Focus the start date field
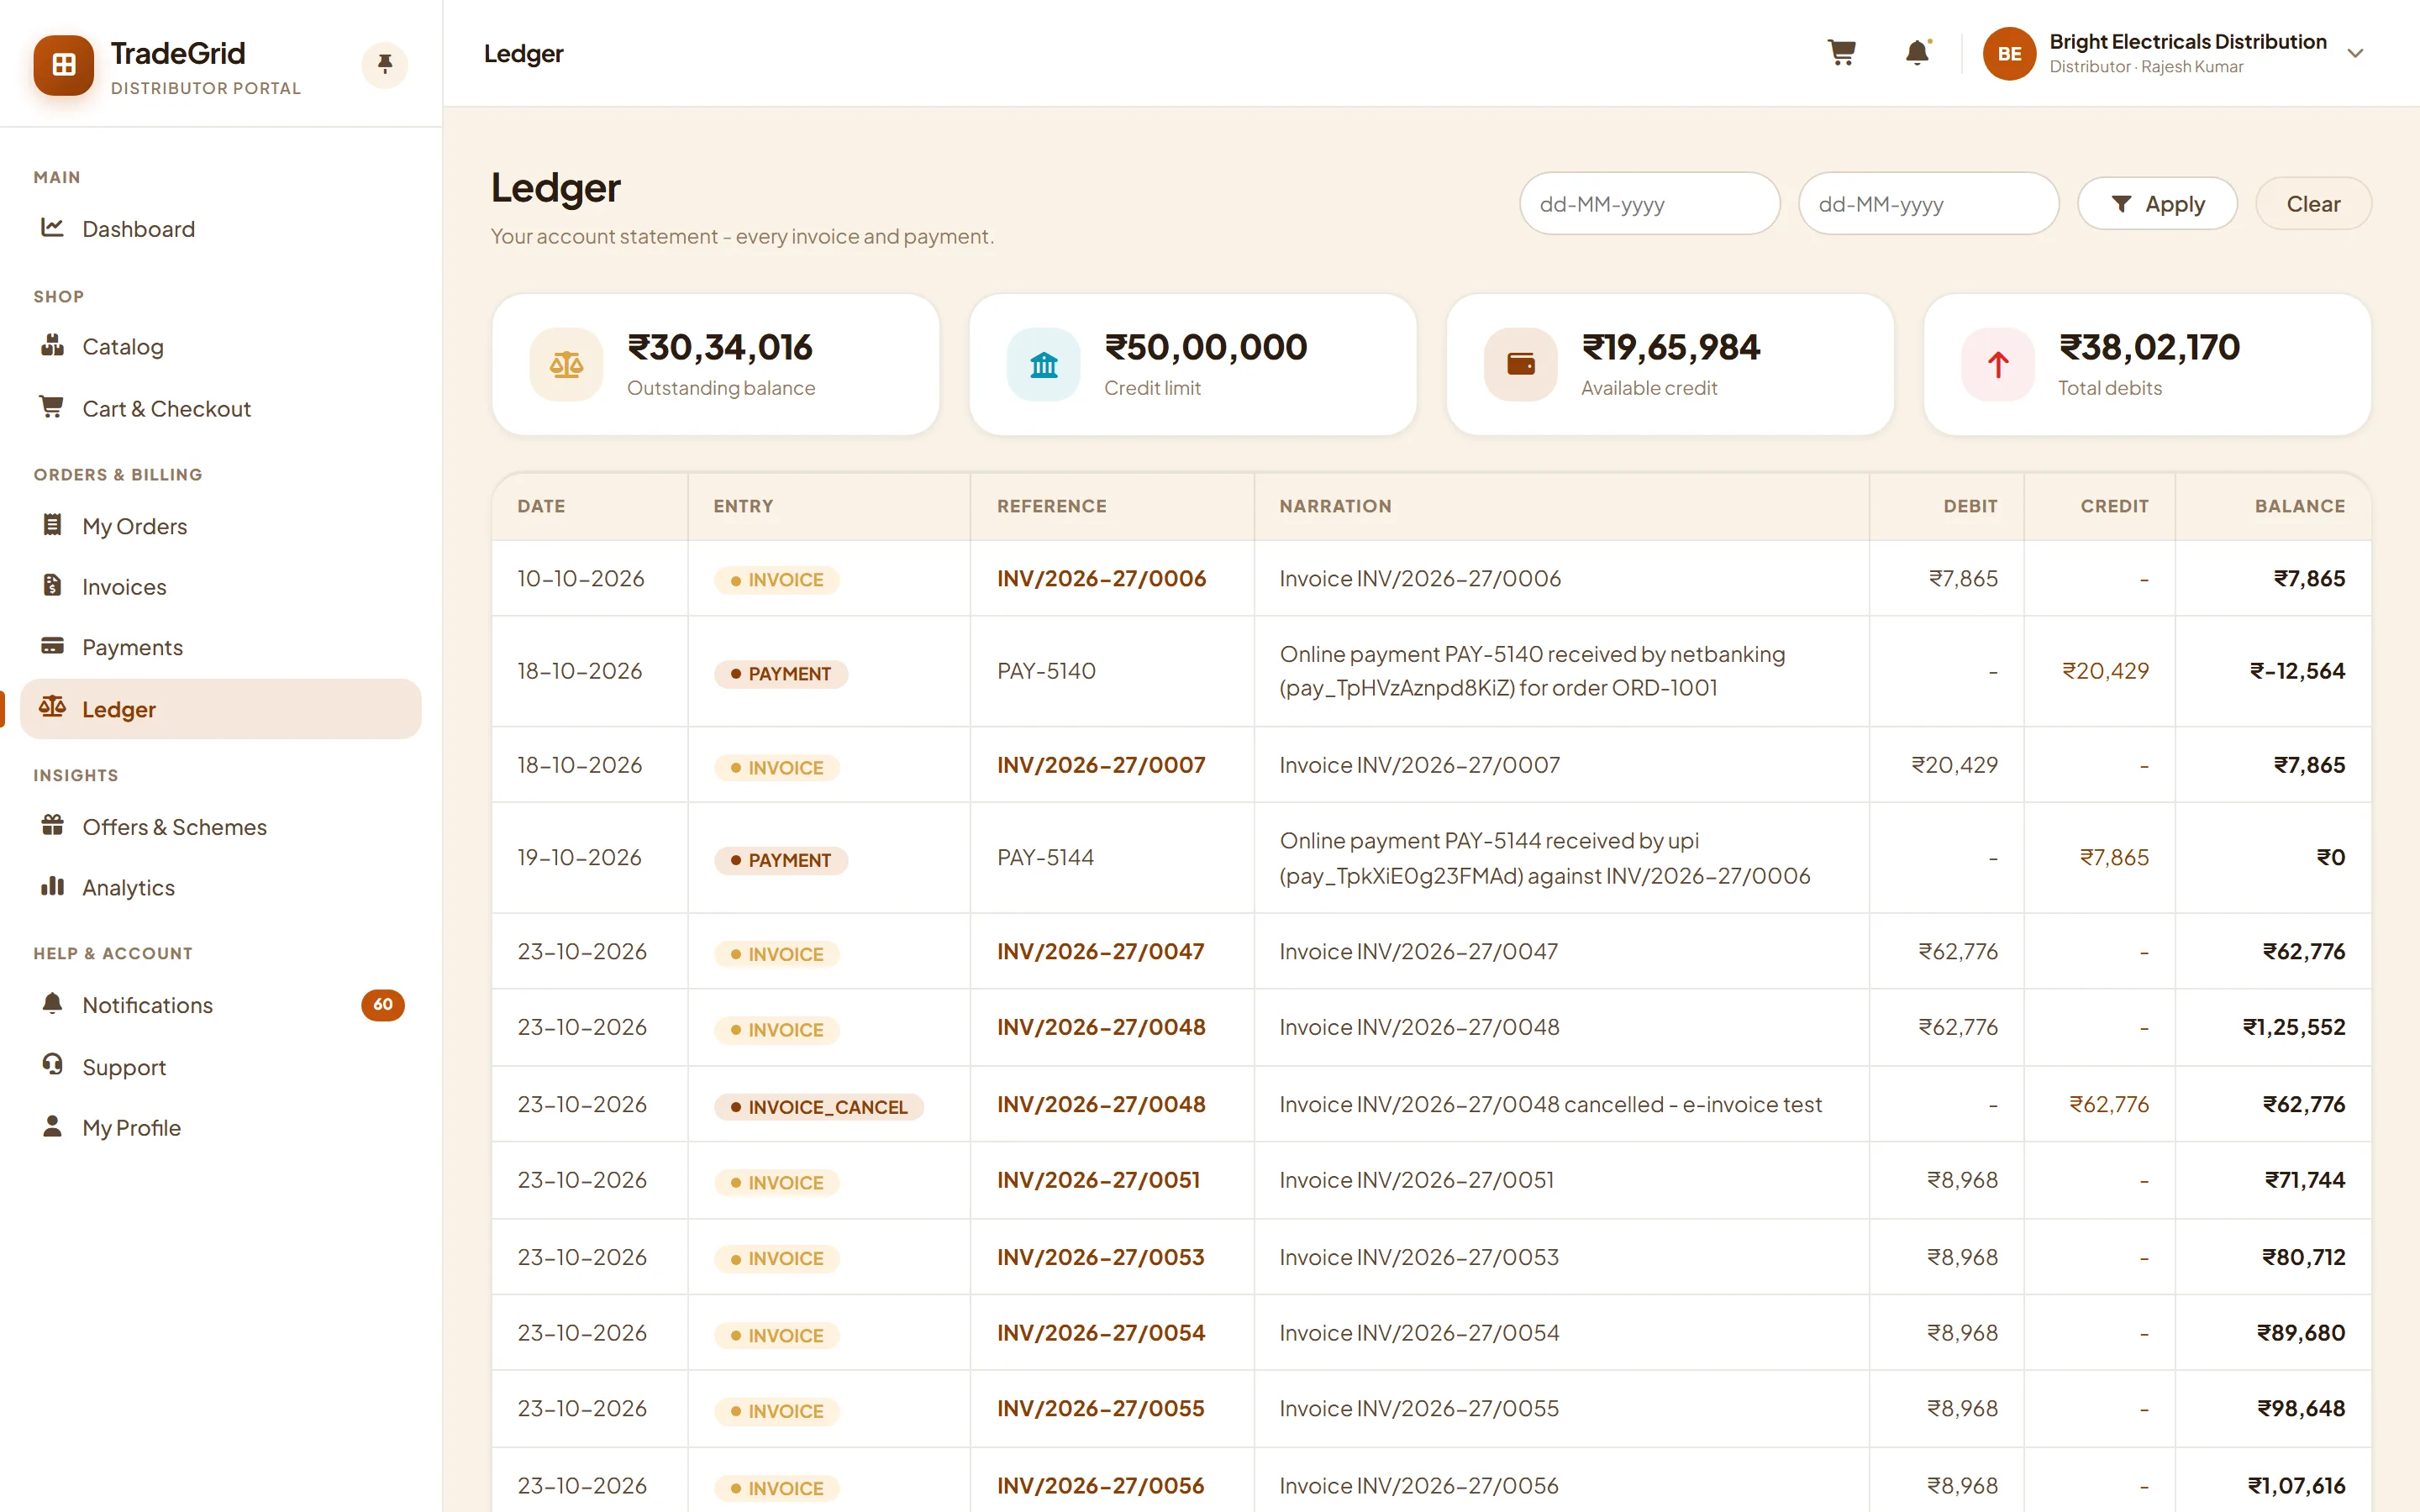Screen dimensions: 2420x1512 [1649, 204]
